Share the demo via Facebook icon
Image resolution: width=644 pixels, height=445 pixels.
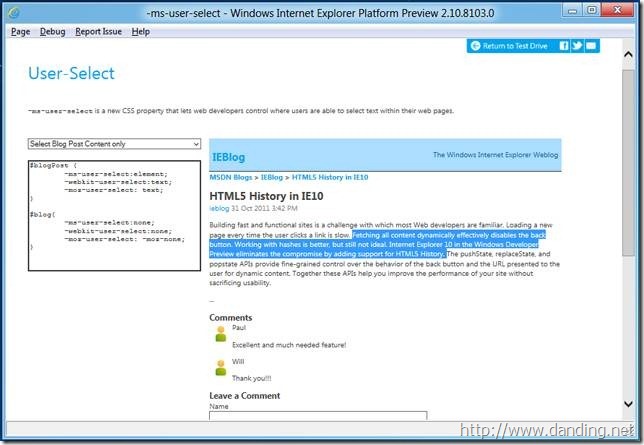(x=564, y=46)
